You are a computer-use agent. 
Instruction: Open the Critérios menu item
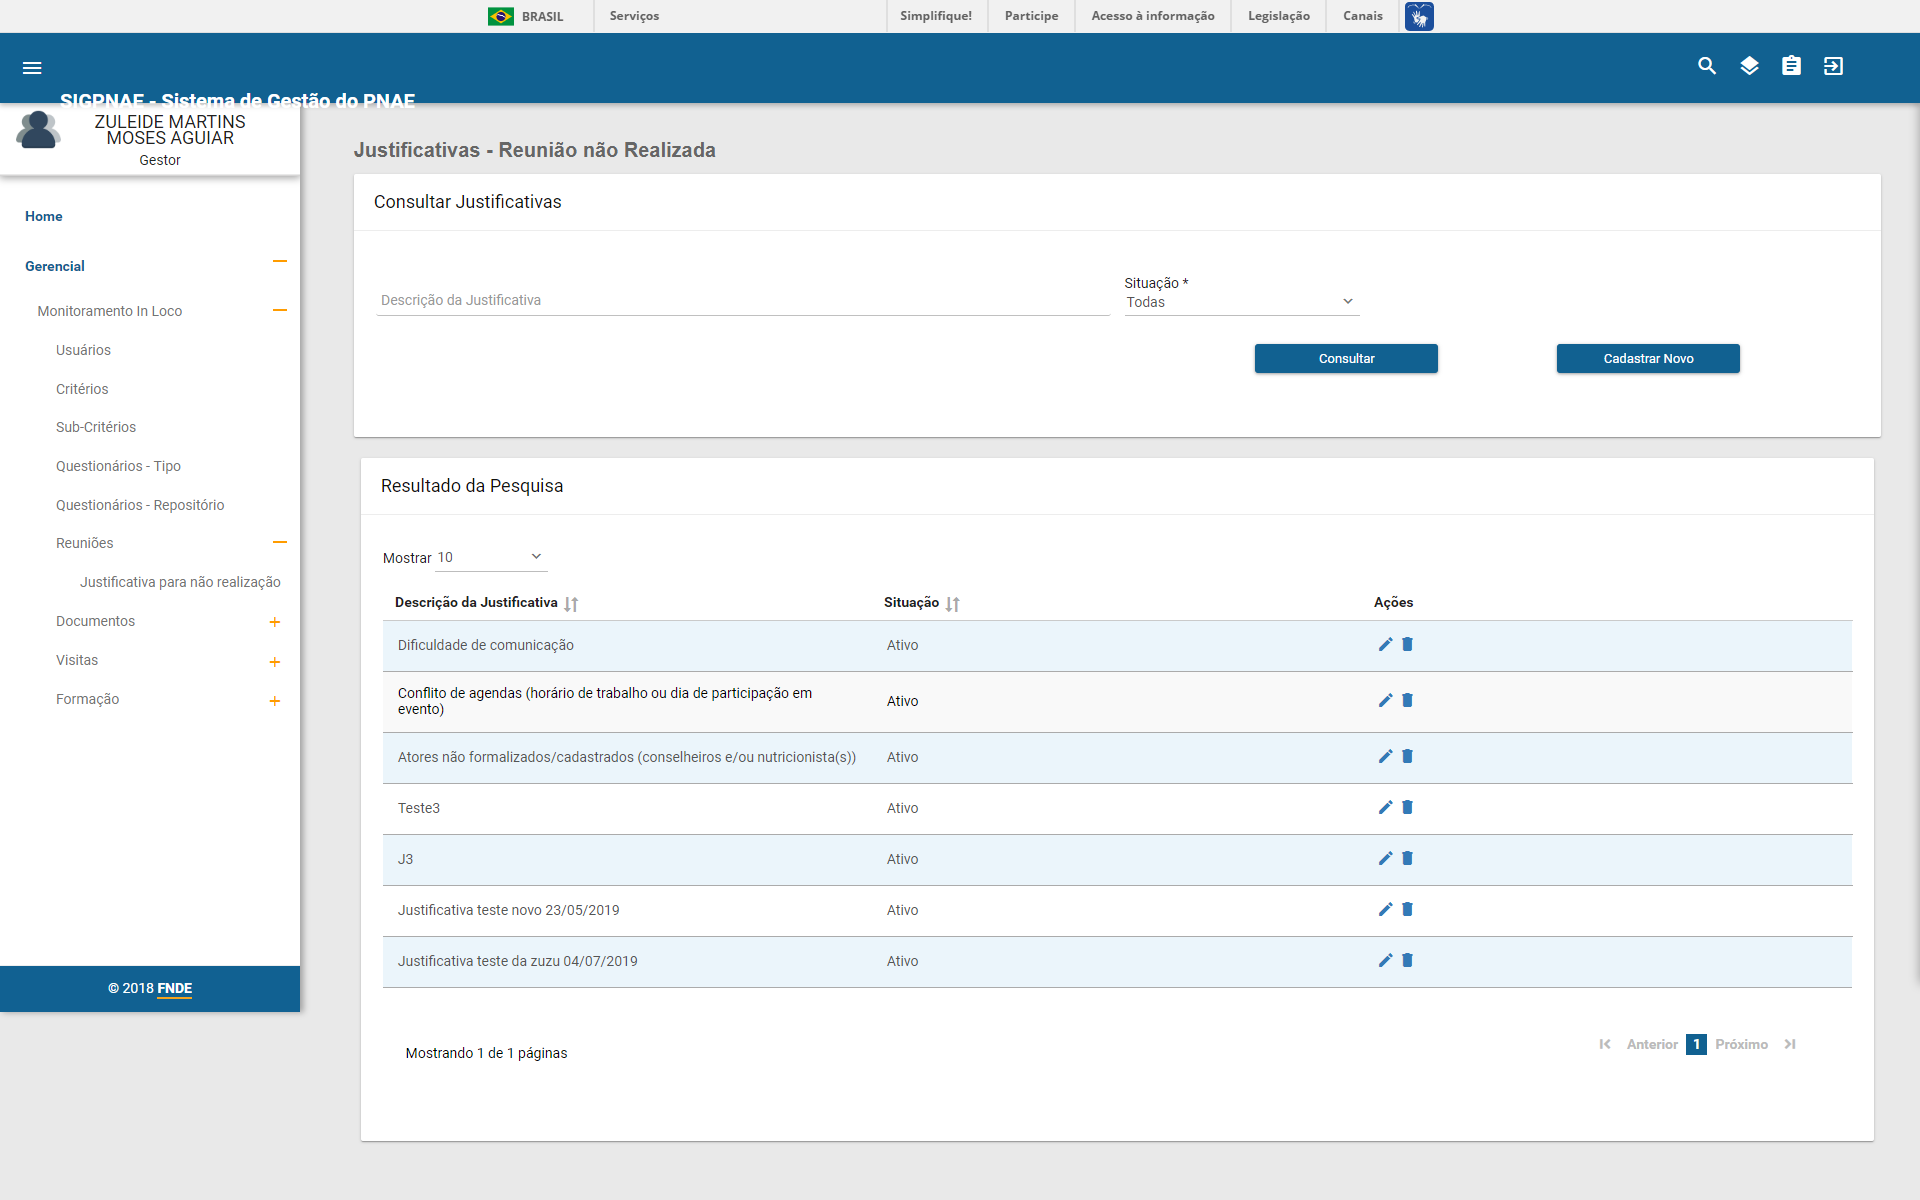click(82, 389)
